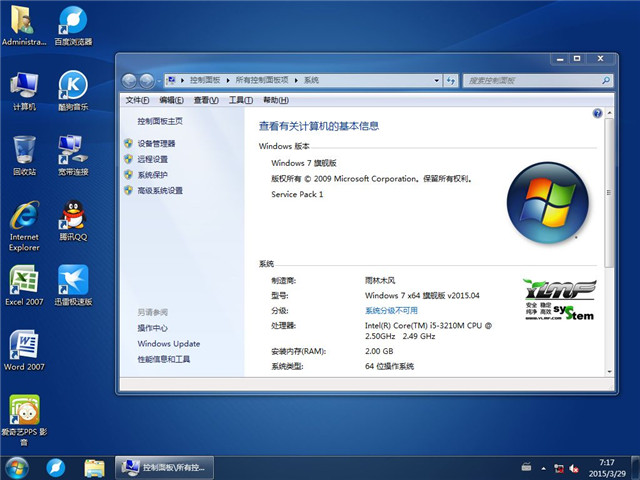
Task: Open 远程设置 in the sidebar
Action: pyautogui.click(x=153, y=159)
